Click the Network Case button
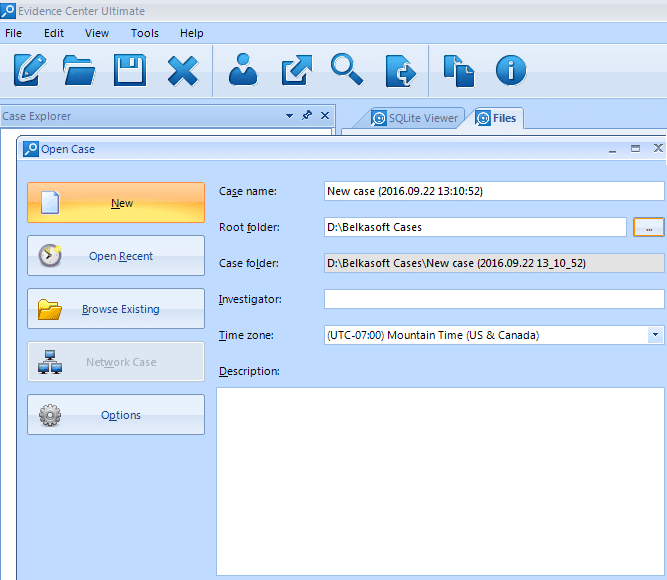The image size is (667, 580). click(116, 362)
